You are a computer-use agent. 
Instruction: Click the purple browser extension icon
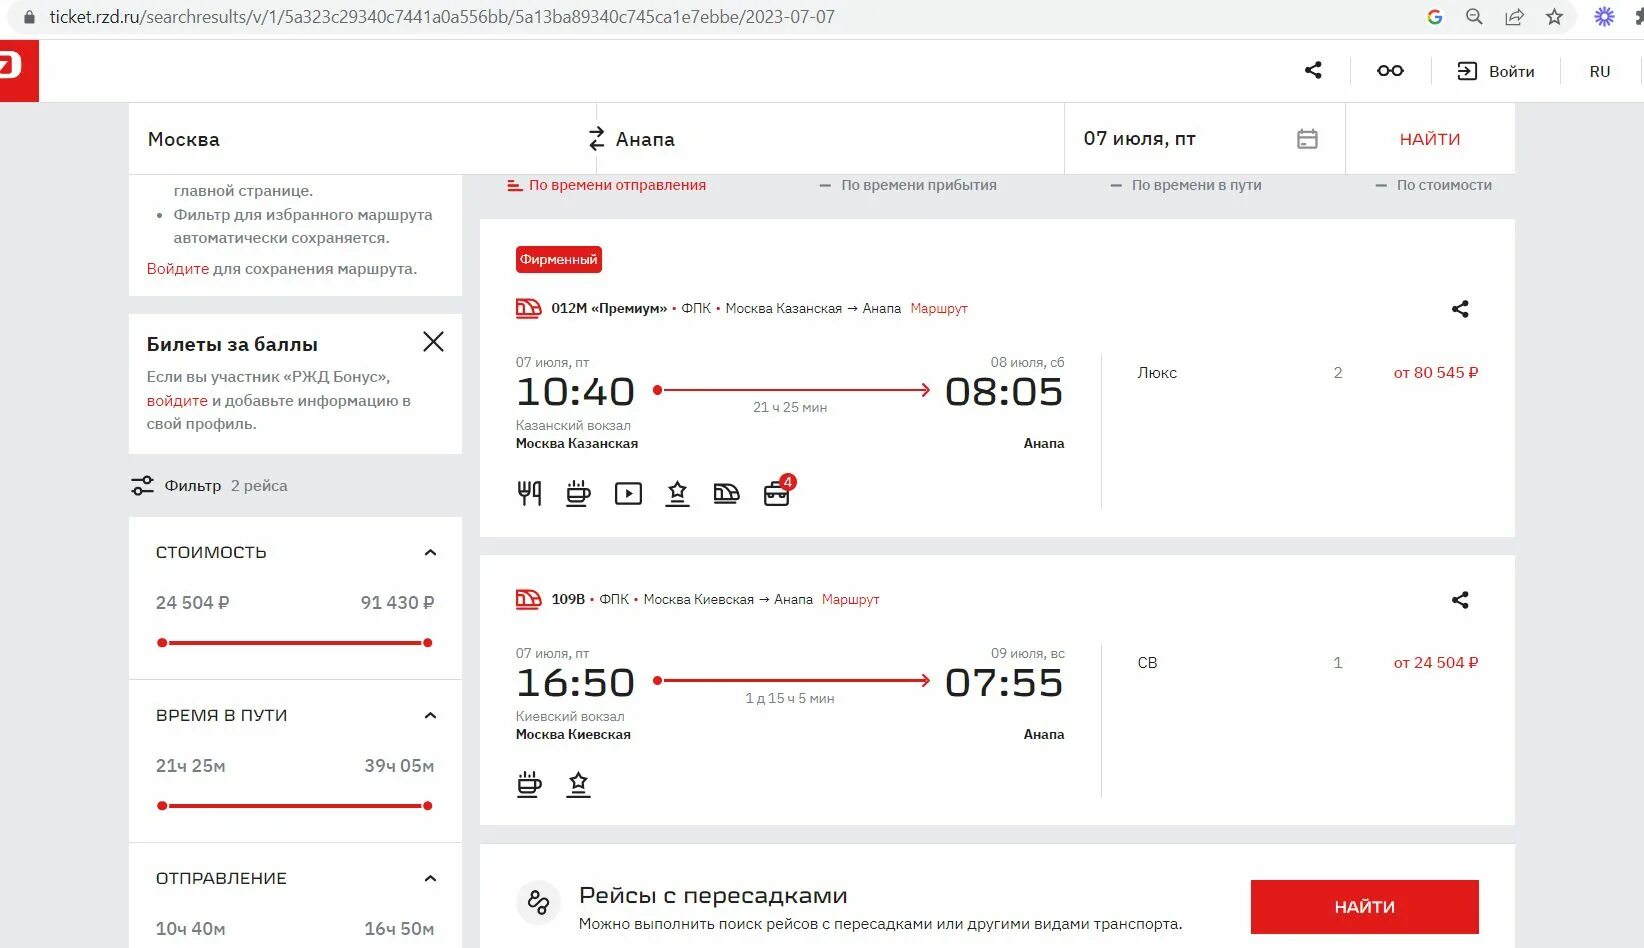click(1604, 17)
